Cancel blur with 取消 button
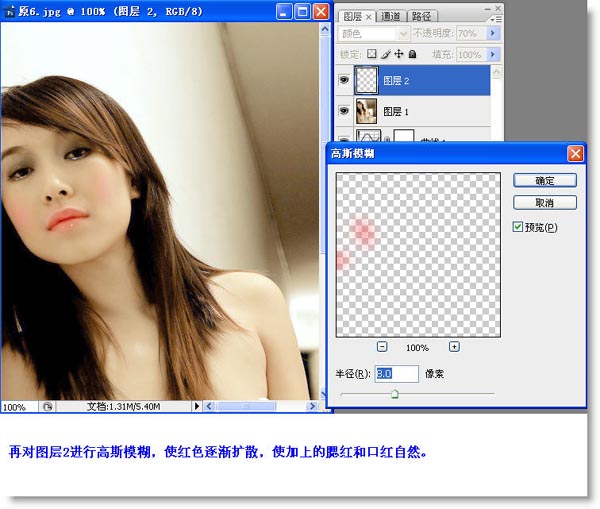 coord(545,202)
